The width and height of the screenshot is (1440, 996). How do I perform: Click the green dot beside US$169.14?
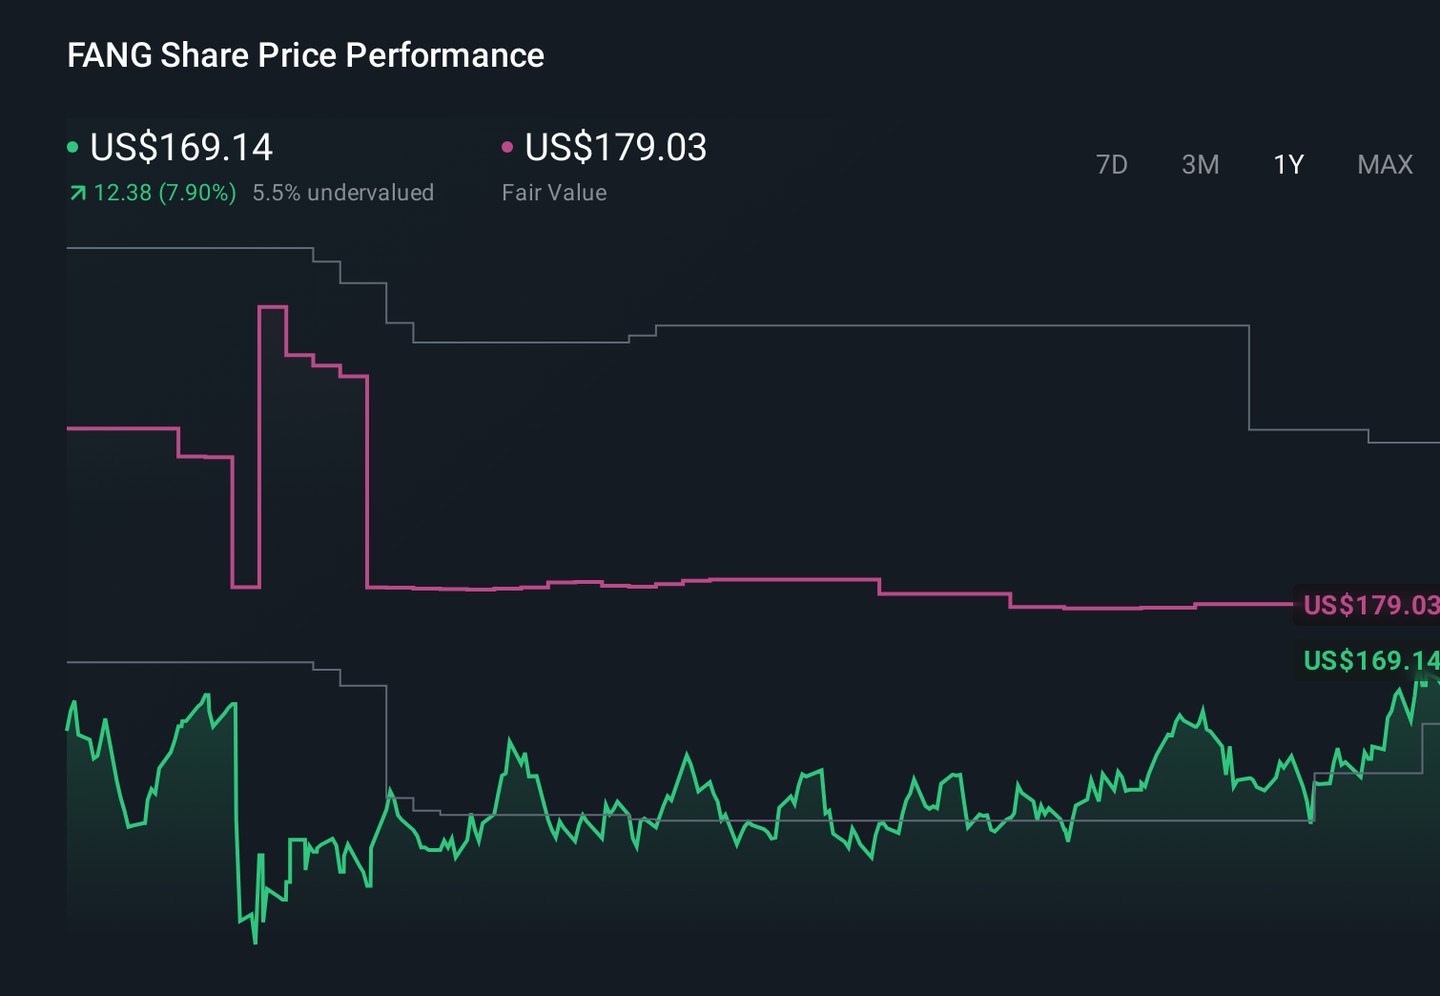[x=73, y=147]
